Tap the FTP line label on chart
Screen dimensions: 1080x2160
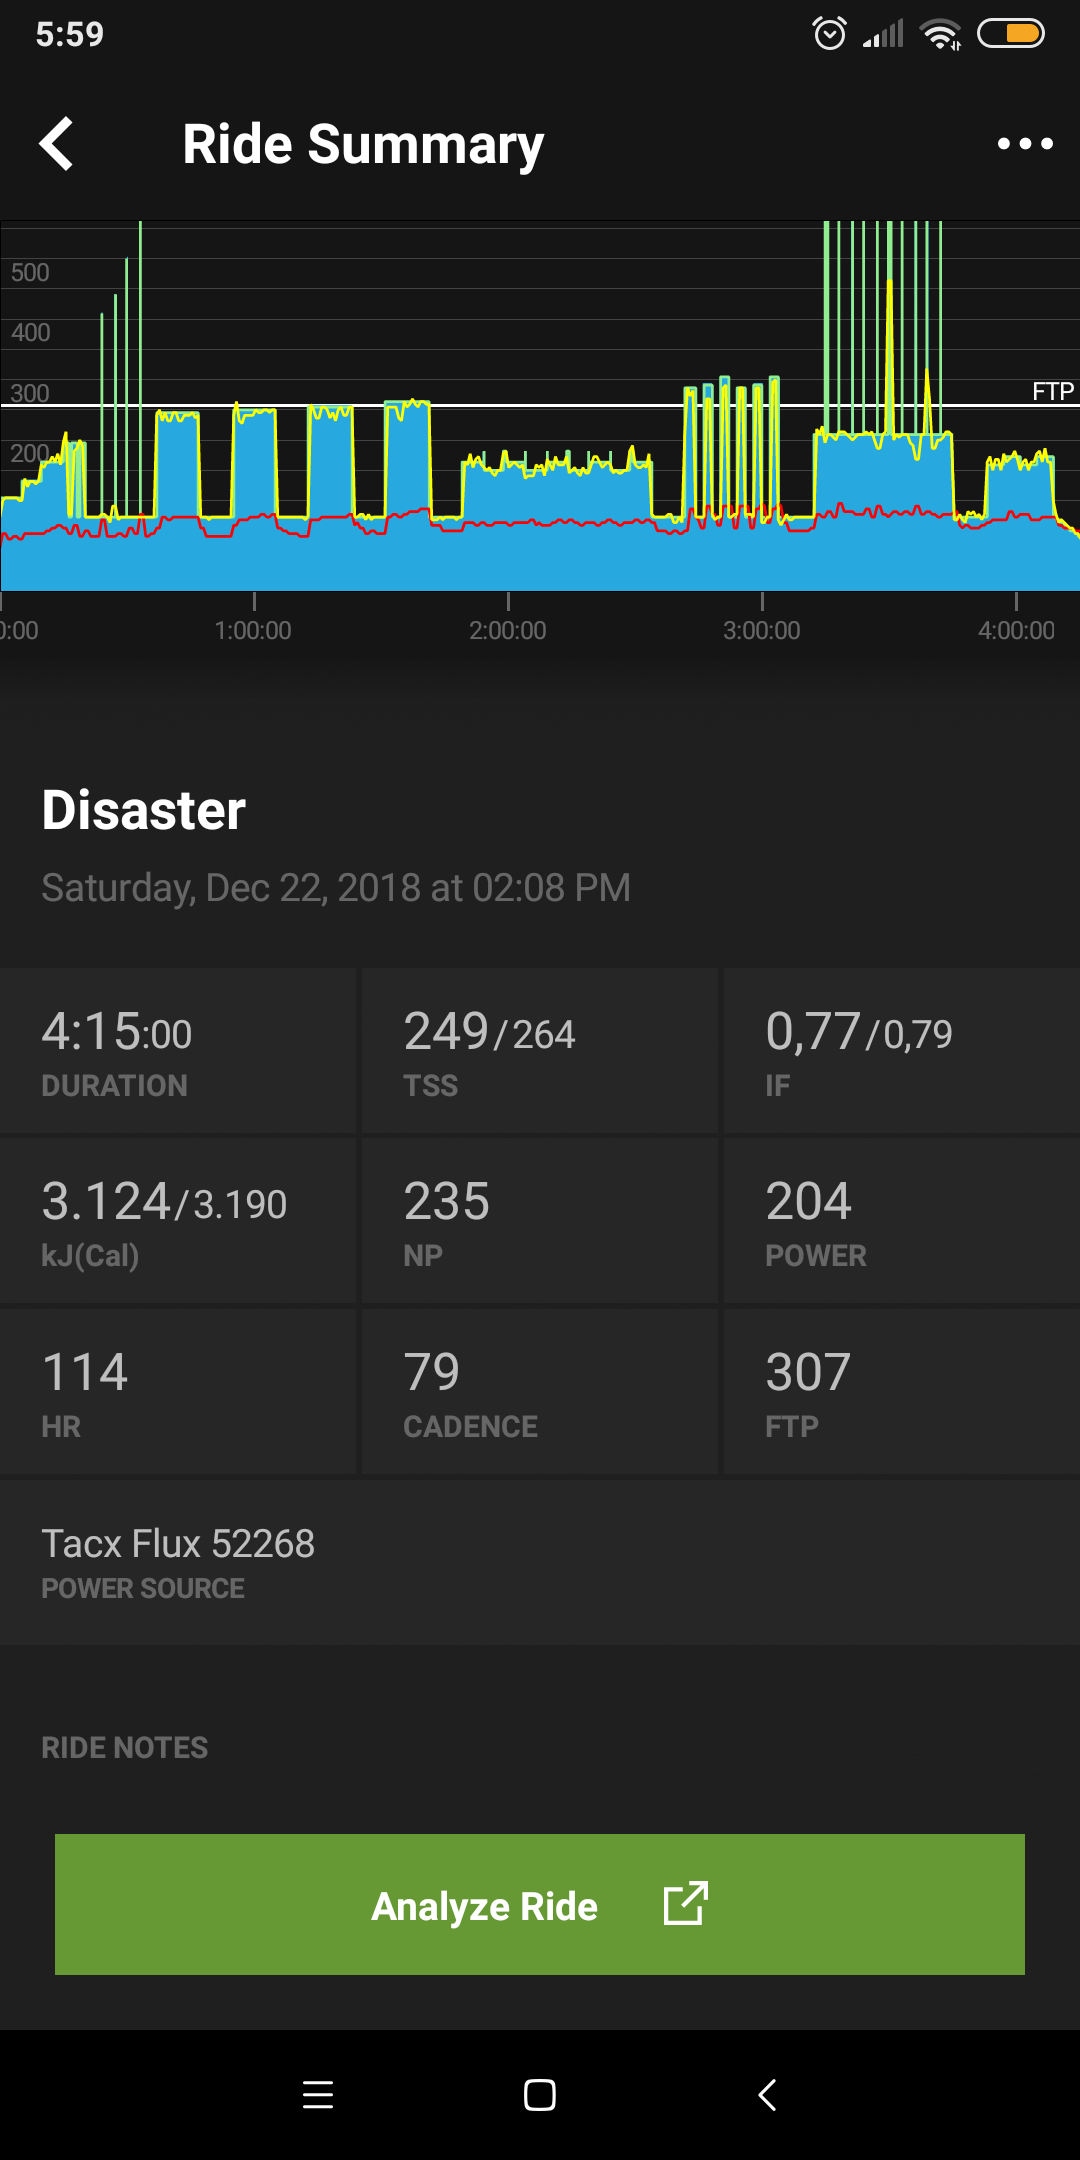(1052, 391)
